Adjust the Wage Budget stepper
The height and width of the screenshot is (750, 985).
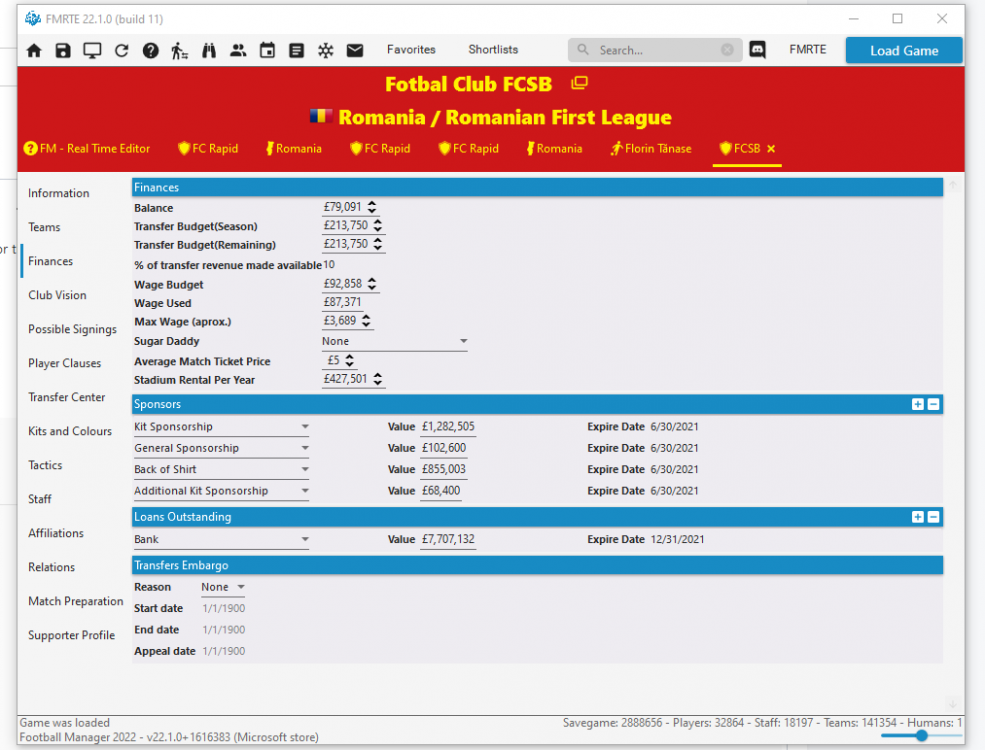(372, 284)
